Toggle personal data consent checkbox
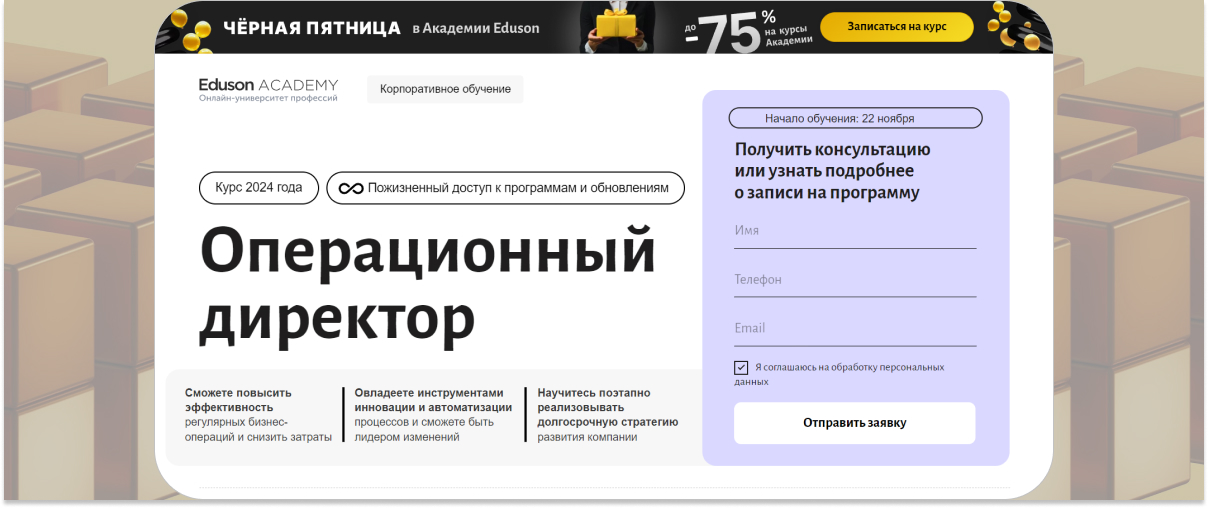Screen dimensions: 1208x508 pyautogui.click(x=741, y=368)
